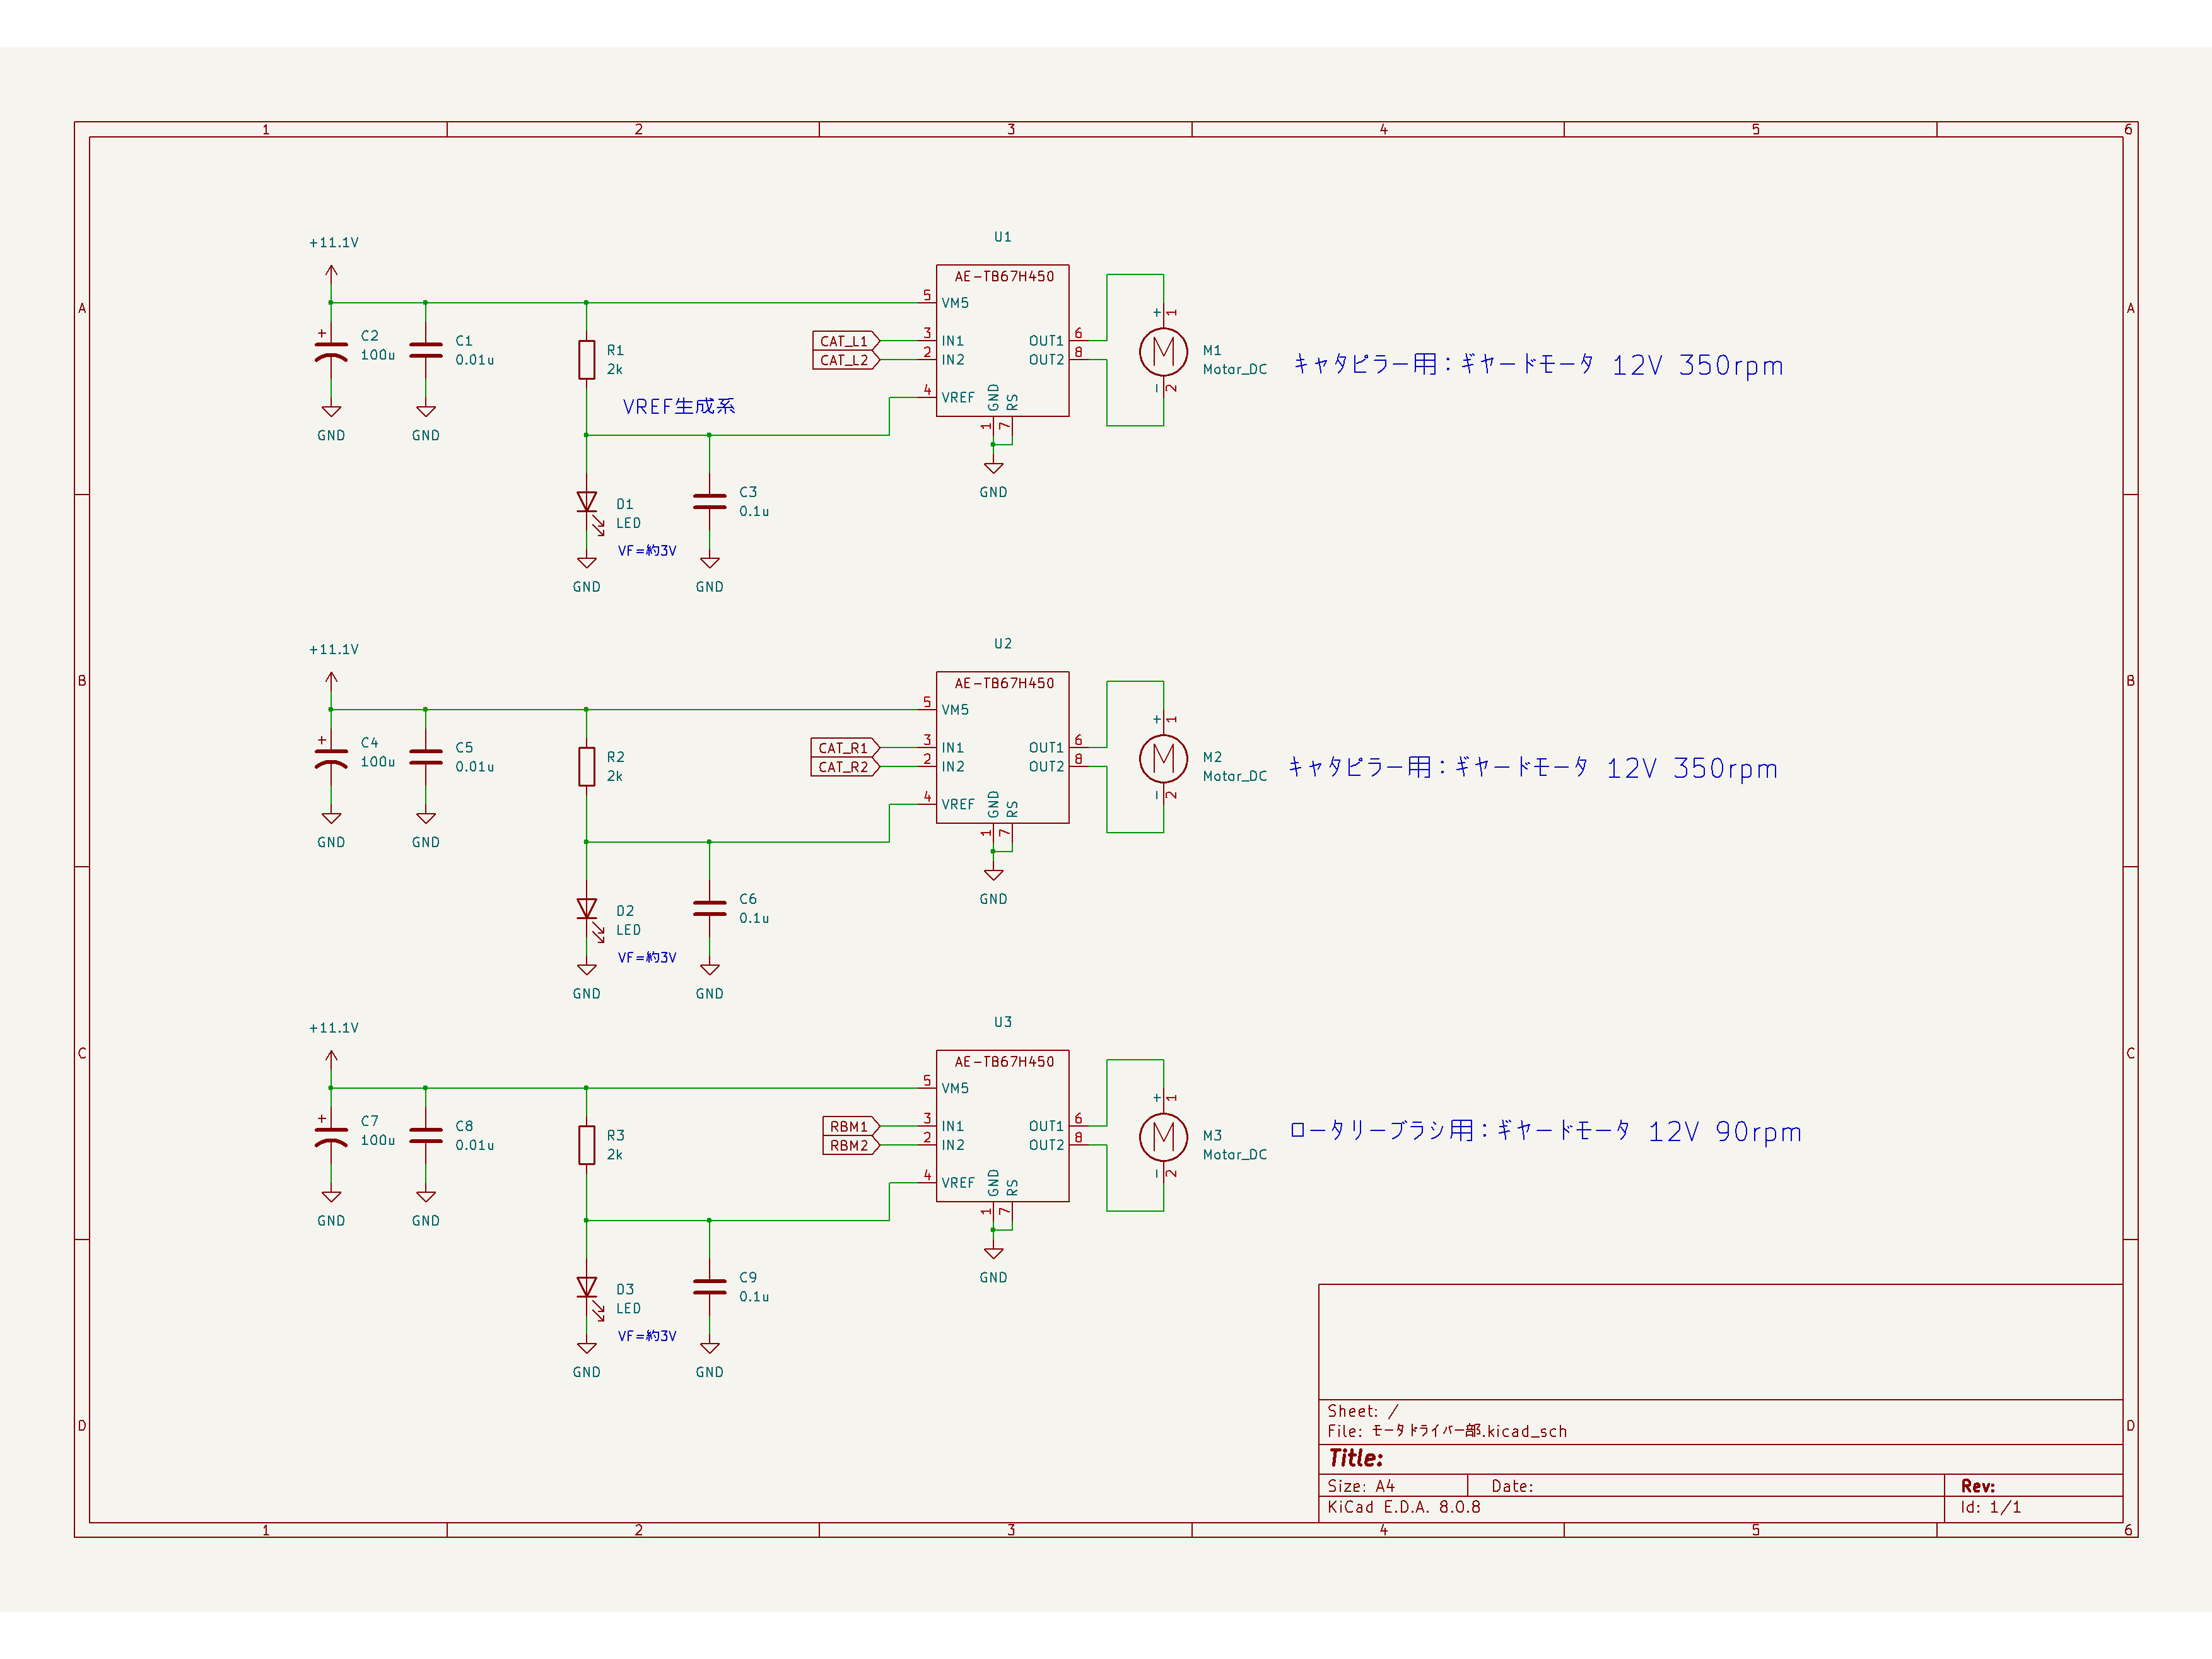Select the M3 motor symbol

(1163, 1136)
